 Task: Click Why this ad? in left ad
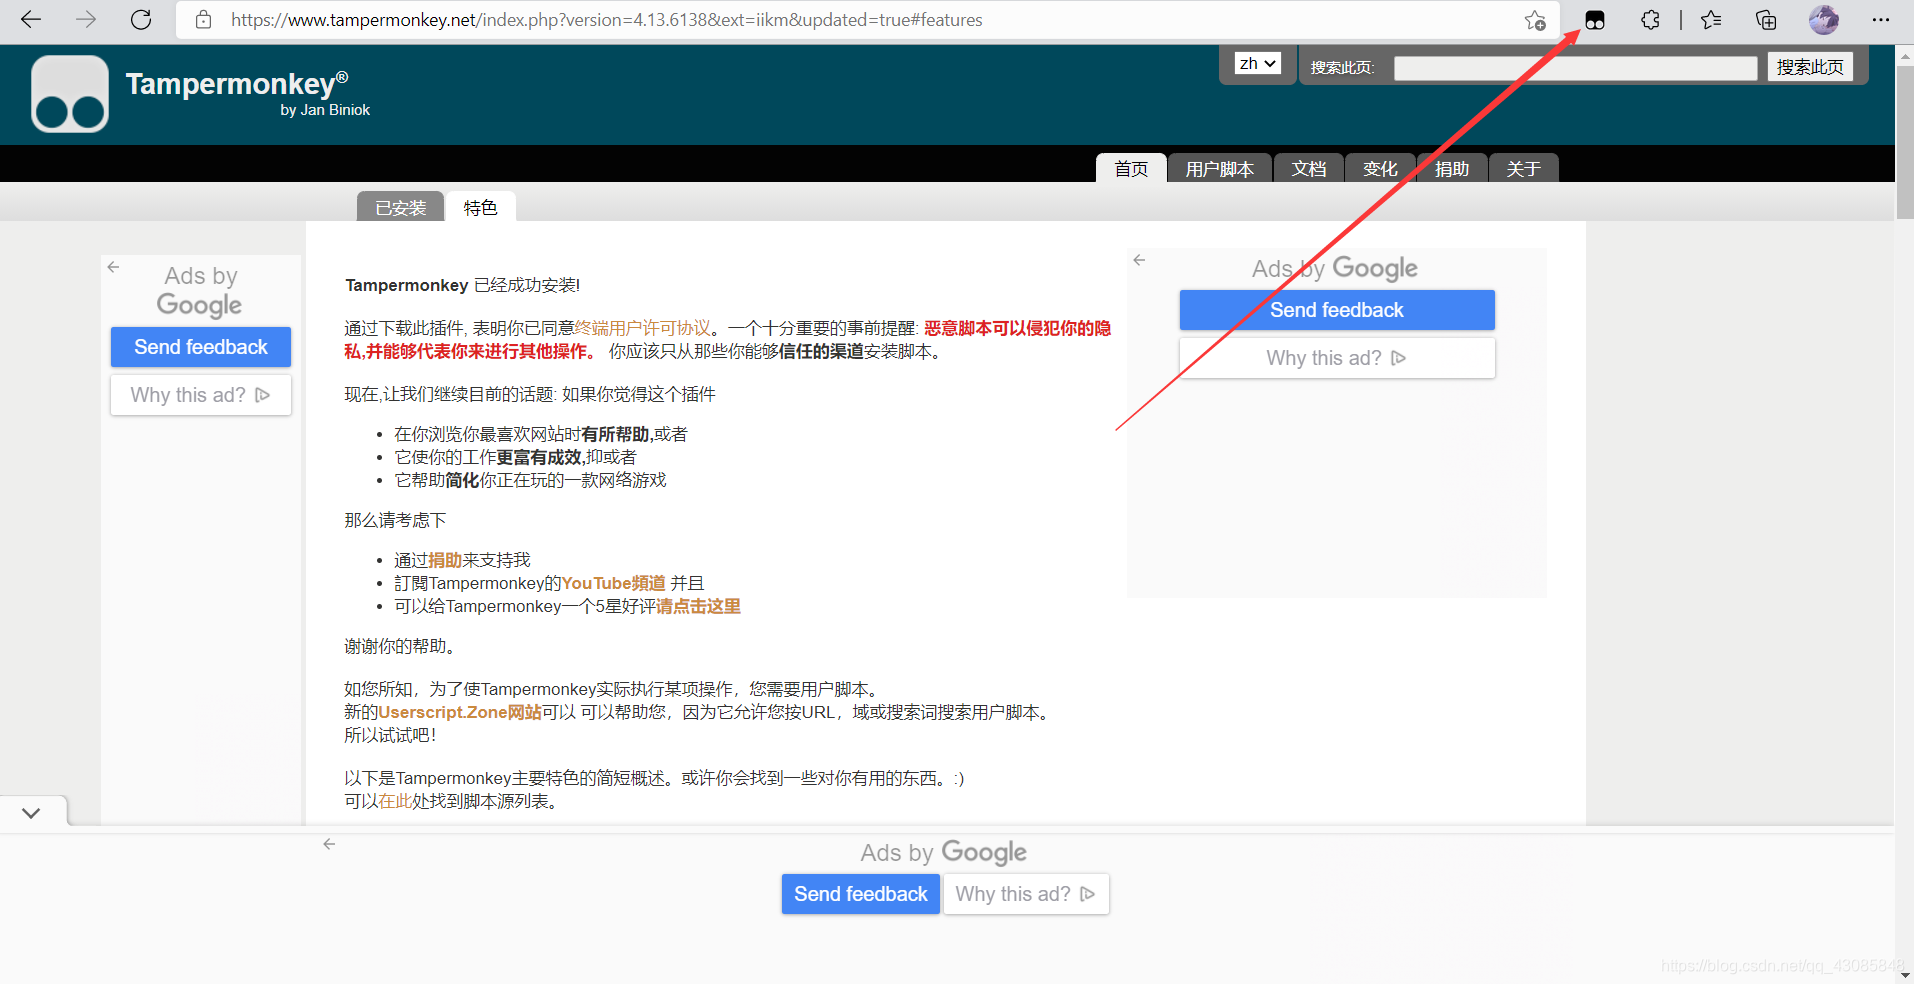coord(201,395)
